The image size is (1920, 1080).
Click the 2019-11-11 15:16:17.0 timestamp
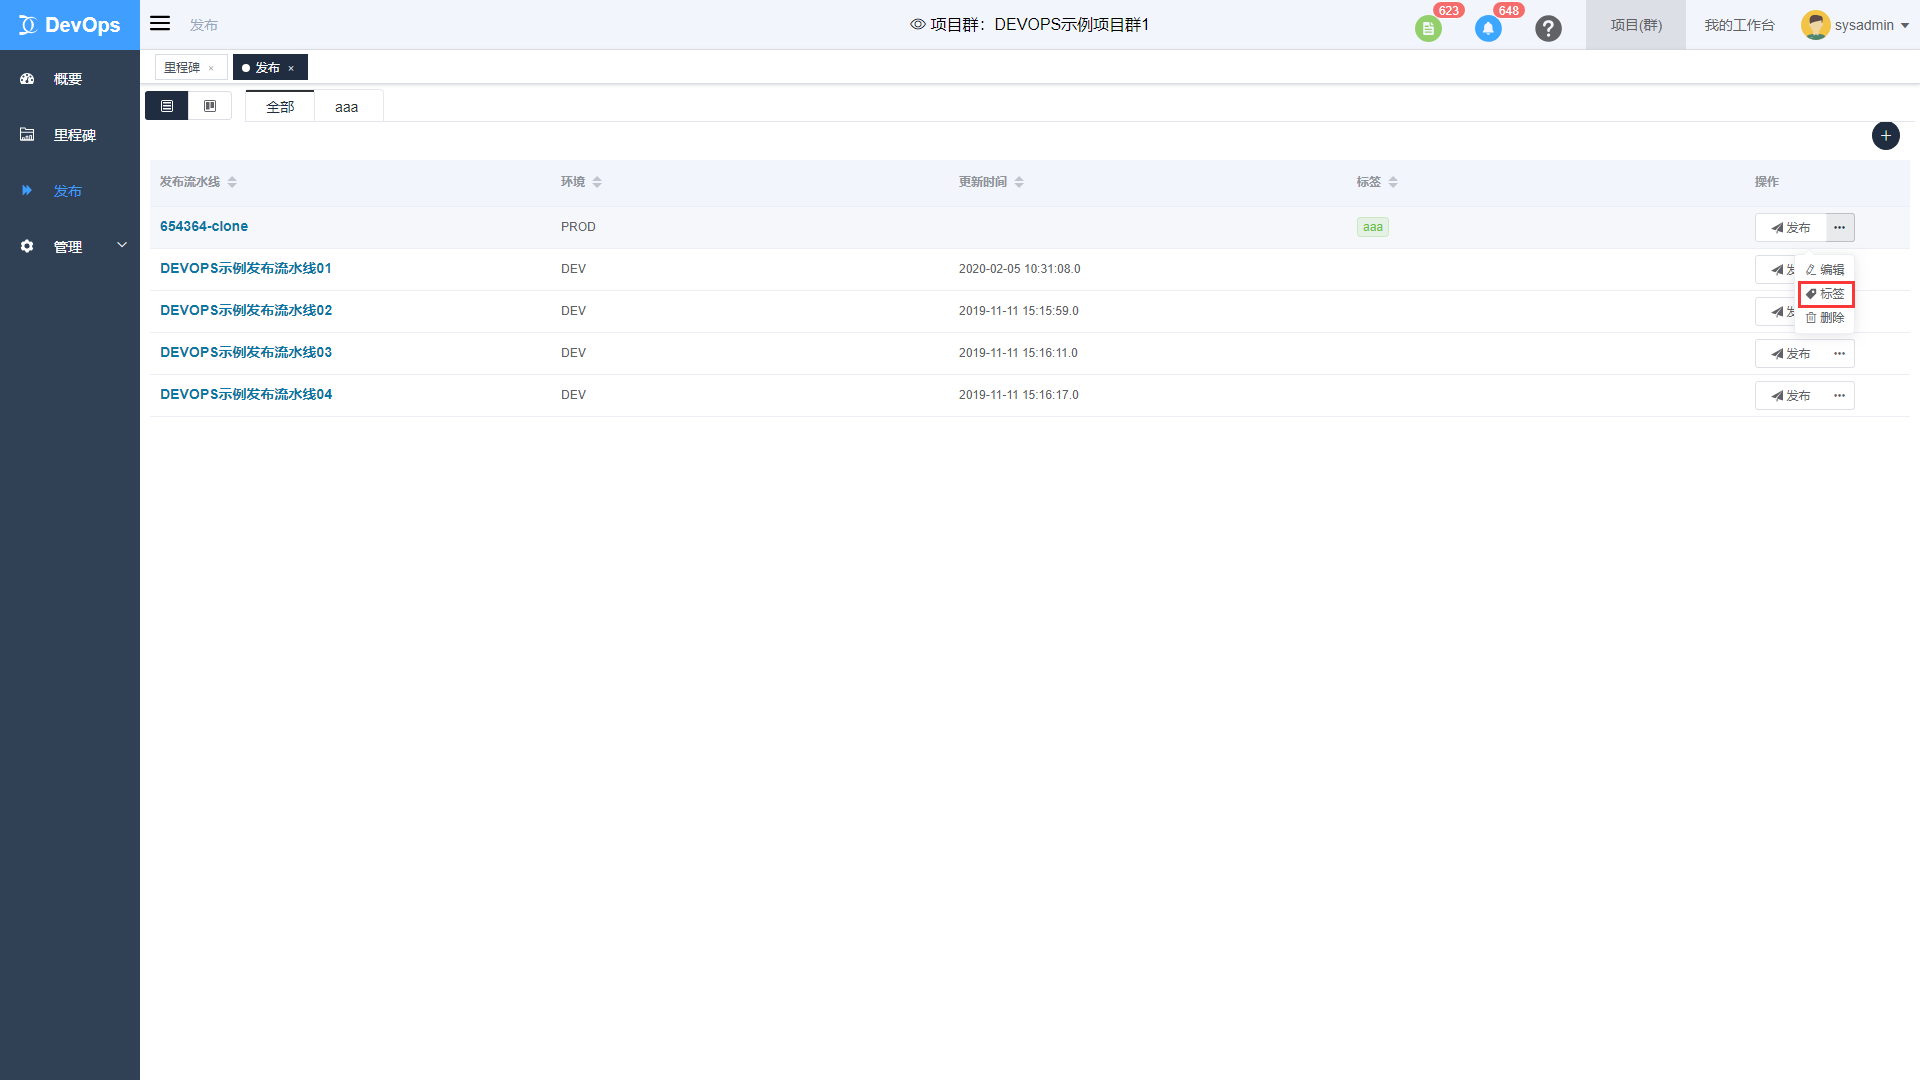click(1018, 395)
